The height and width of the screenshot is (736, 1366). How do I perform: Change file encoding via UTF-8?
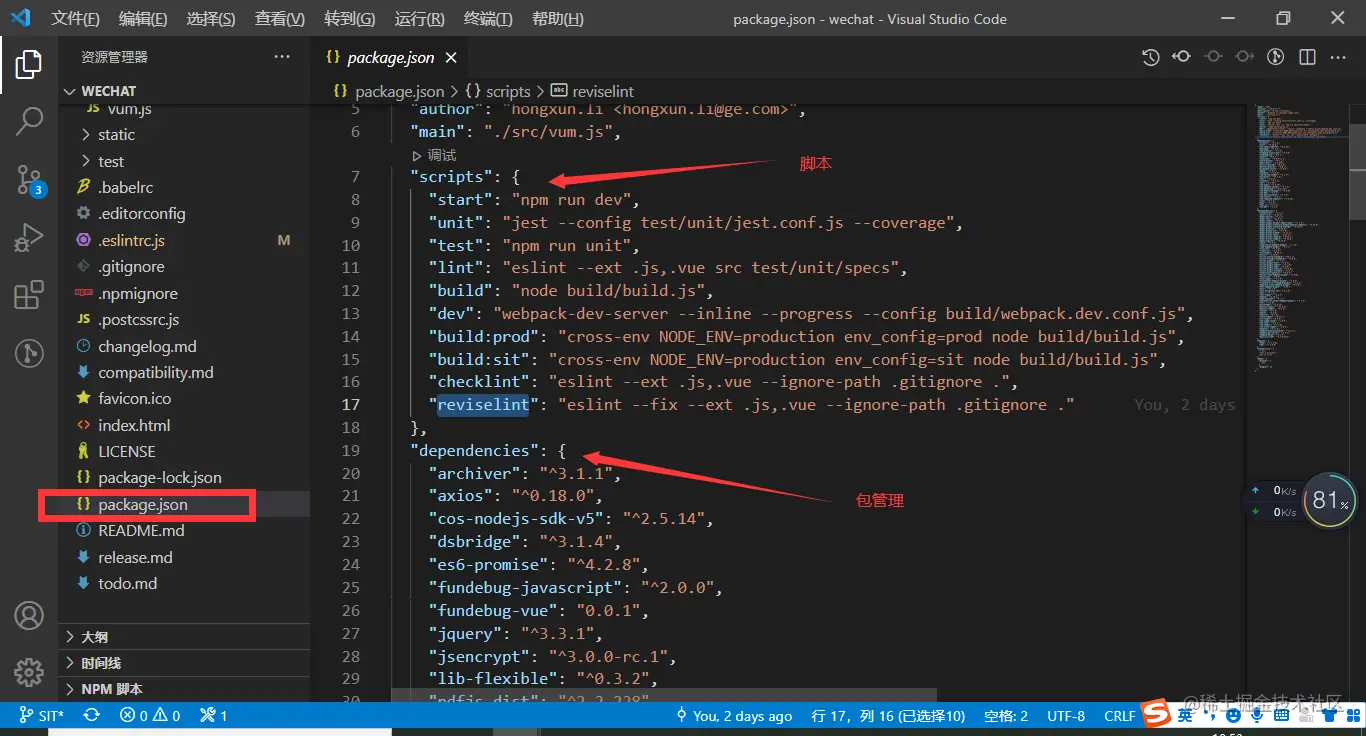point(1066,715)
